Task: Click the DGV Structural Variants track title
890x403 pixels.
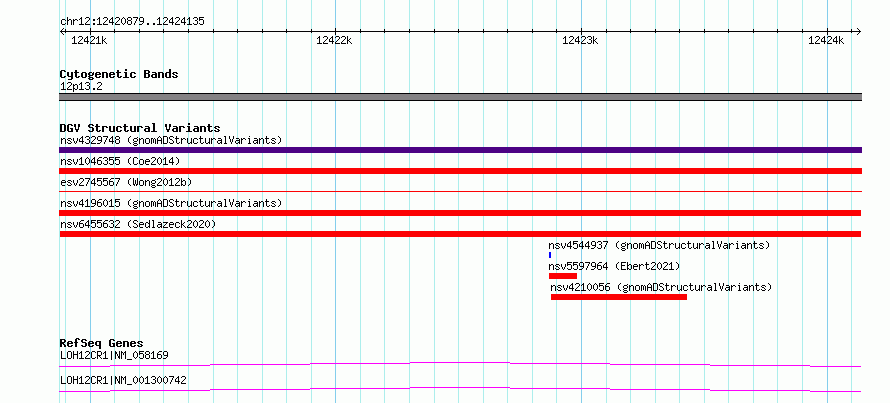Action: (140, 128)
